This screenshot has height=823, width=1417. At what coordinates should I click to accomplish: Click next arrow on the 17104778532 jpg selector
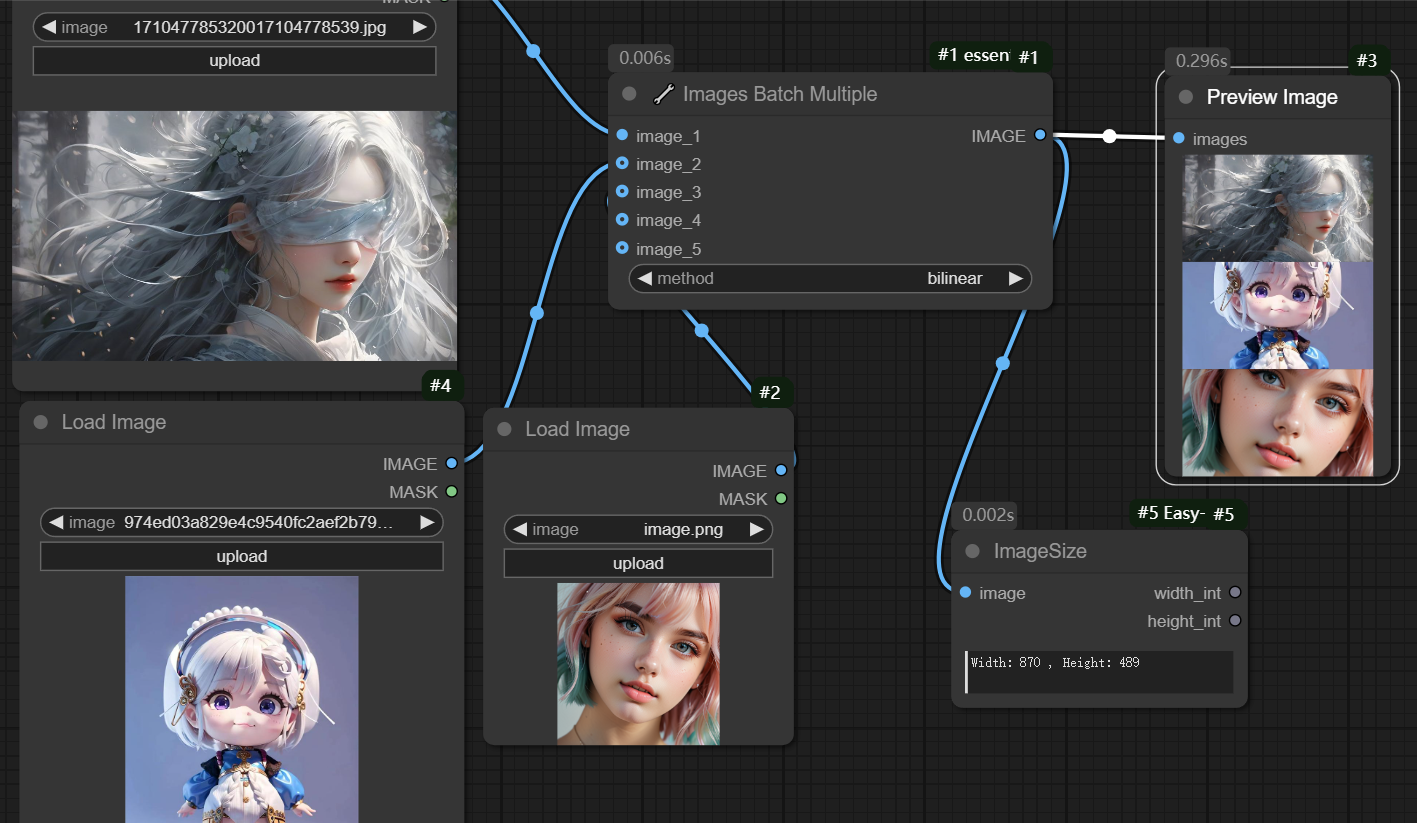(420, 27)
